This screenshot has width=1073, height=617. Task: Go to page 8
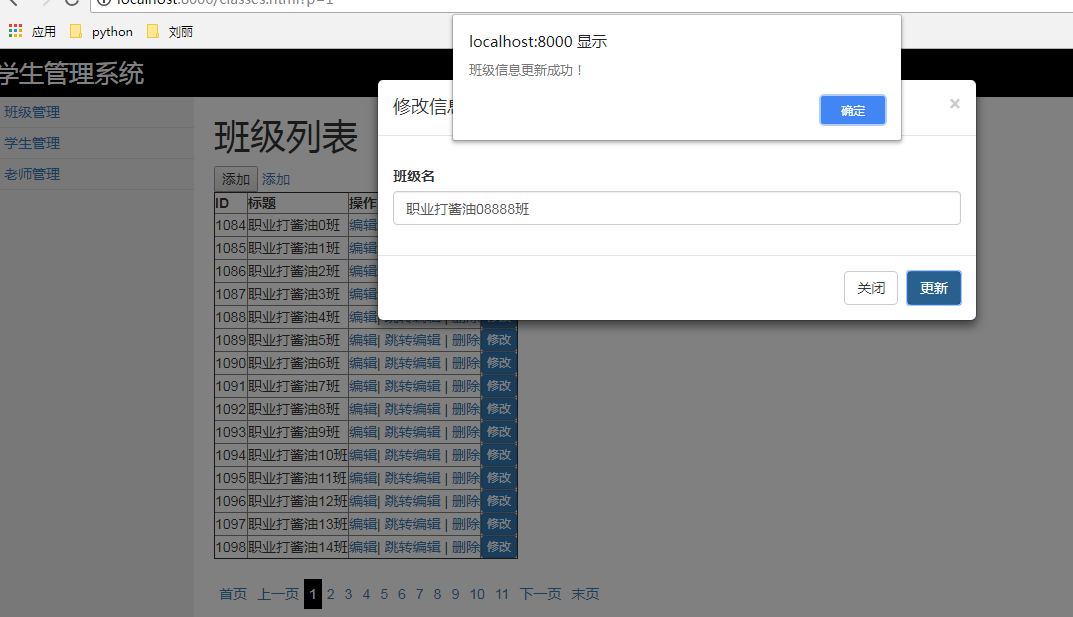tap(437, 594)
